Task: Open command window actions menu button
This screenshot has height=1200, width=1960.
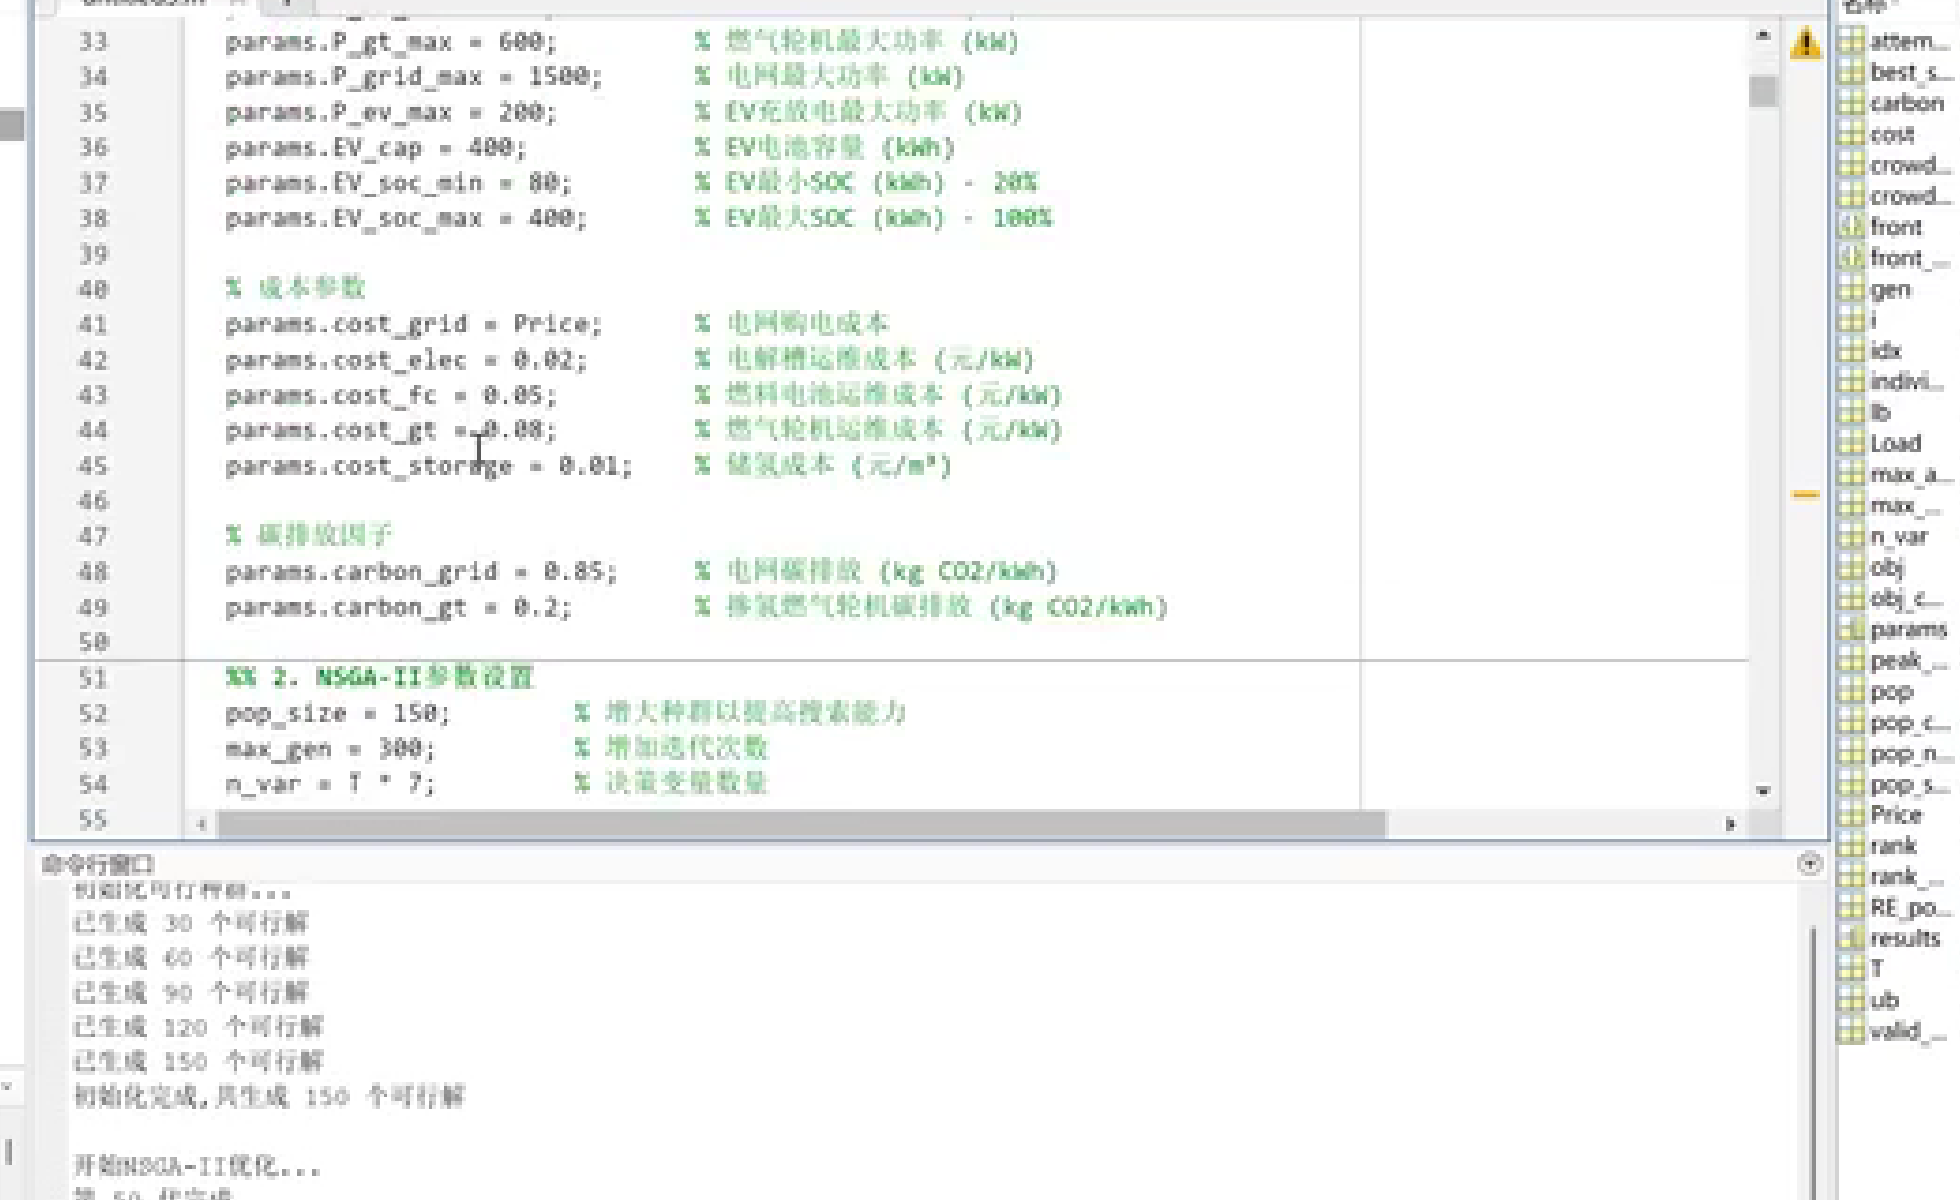Action: point(1809,864)
